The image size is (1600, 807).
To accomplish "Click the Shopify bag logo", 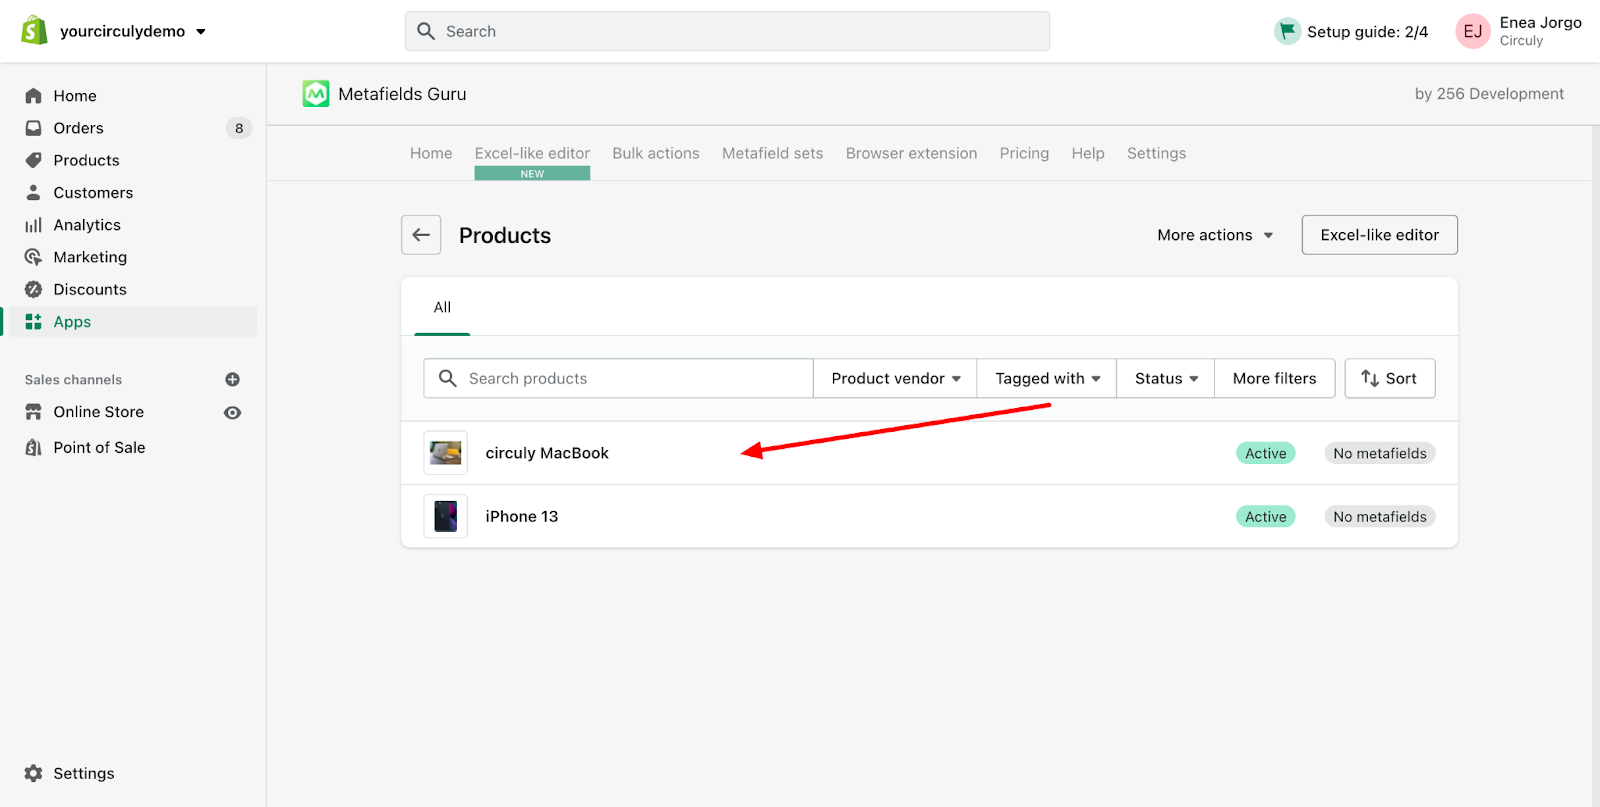I will [34, 31].
